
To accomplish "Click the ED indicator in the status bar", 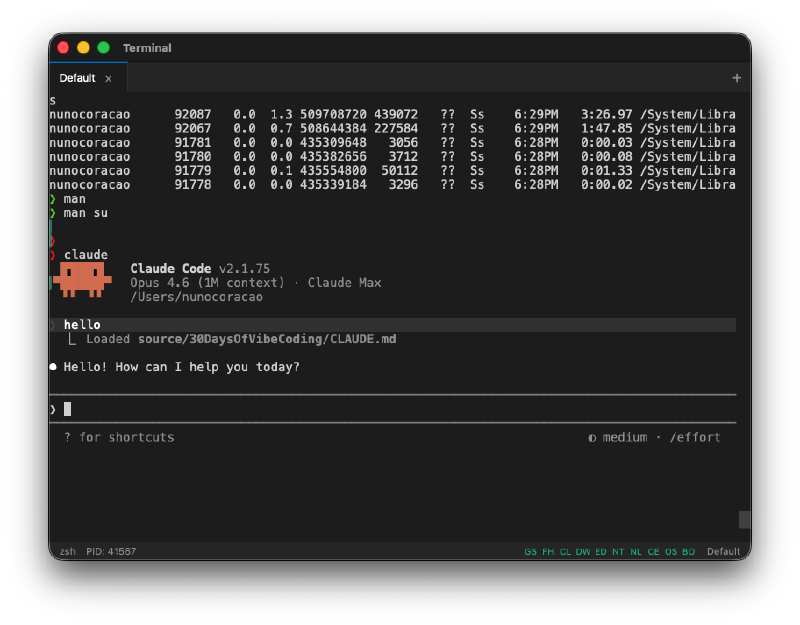I will pyautogui.click(x=601, y=552).
